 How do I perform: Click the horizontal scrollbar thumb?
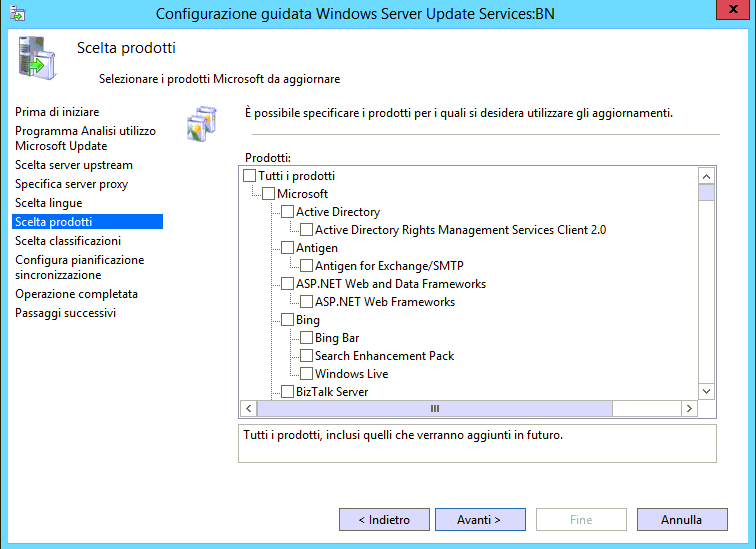(434, 409)
